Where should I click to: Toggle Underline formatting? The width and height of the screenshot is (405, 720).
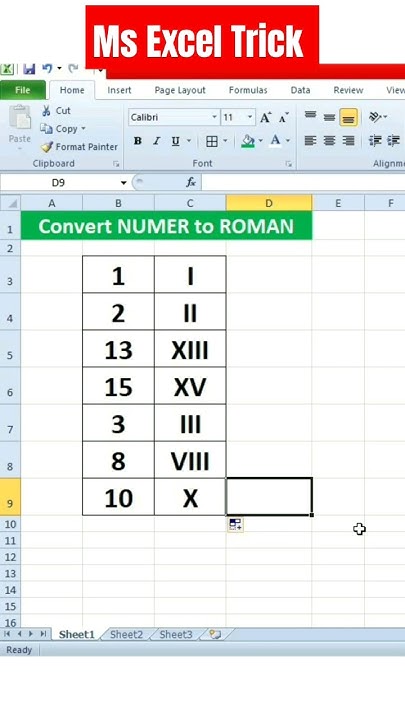pyautogui.click(x=175, y=141)
